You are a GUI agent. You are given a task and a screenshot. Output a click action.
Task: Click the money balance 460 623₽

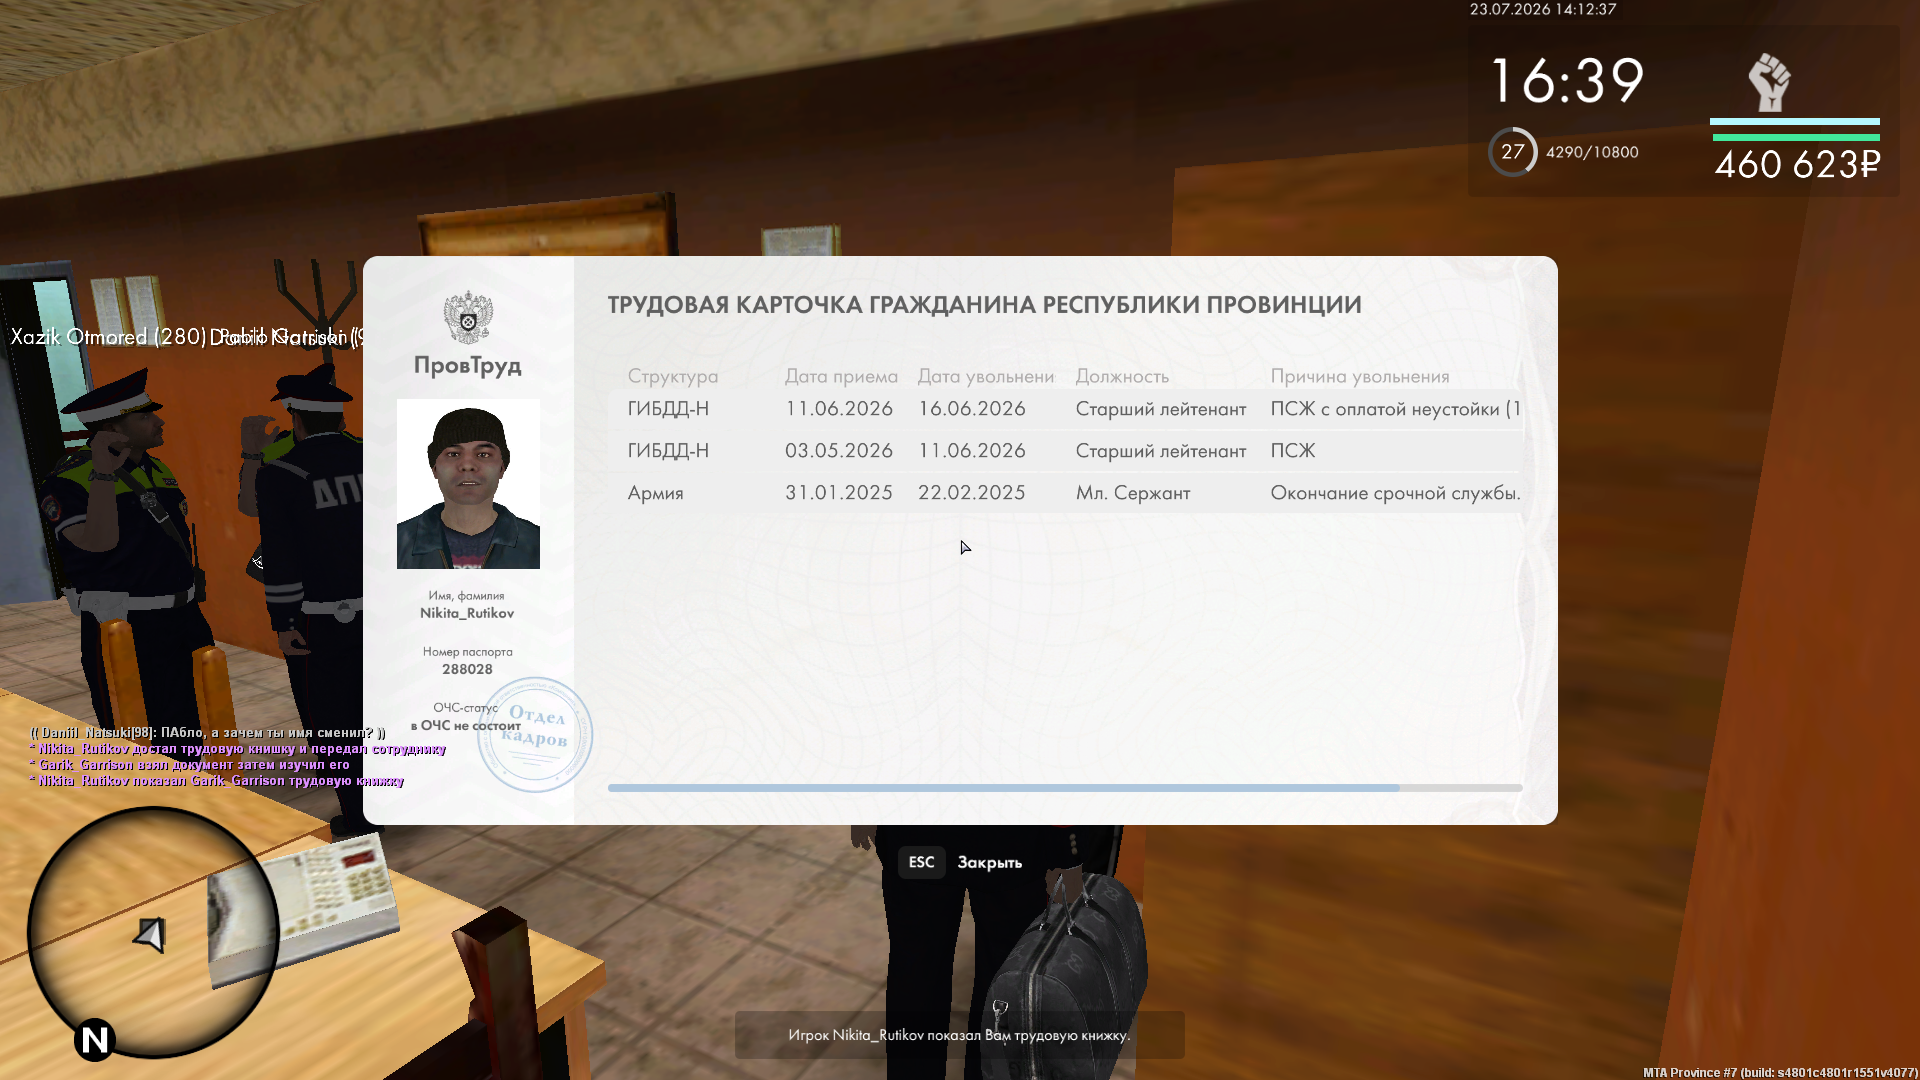pos(1798,165)
